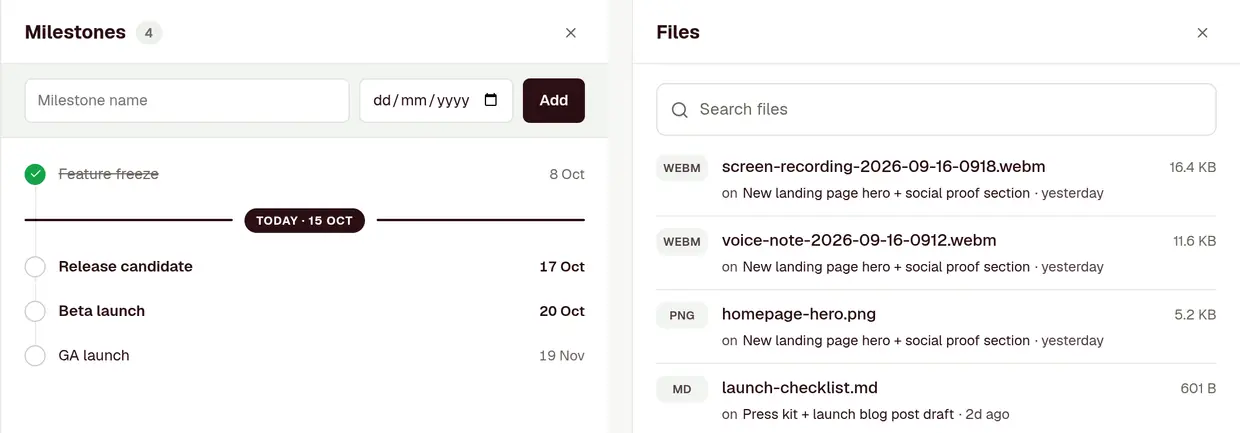Select the Feature freeze milestone text
Viewport: 1240px width, 433px height.
click(x=109, y=174)
